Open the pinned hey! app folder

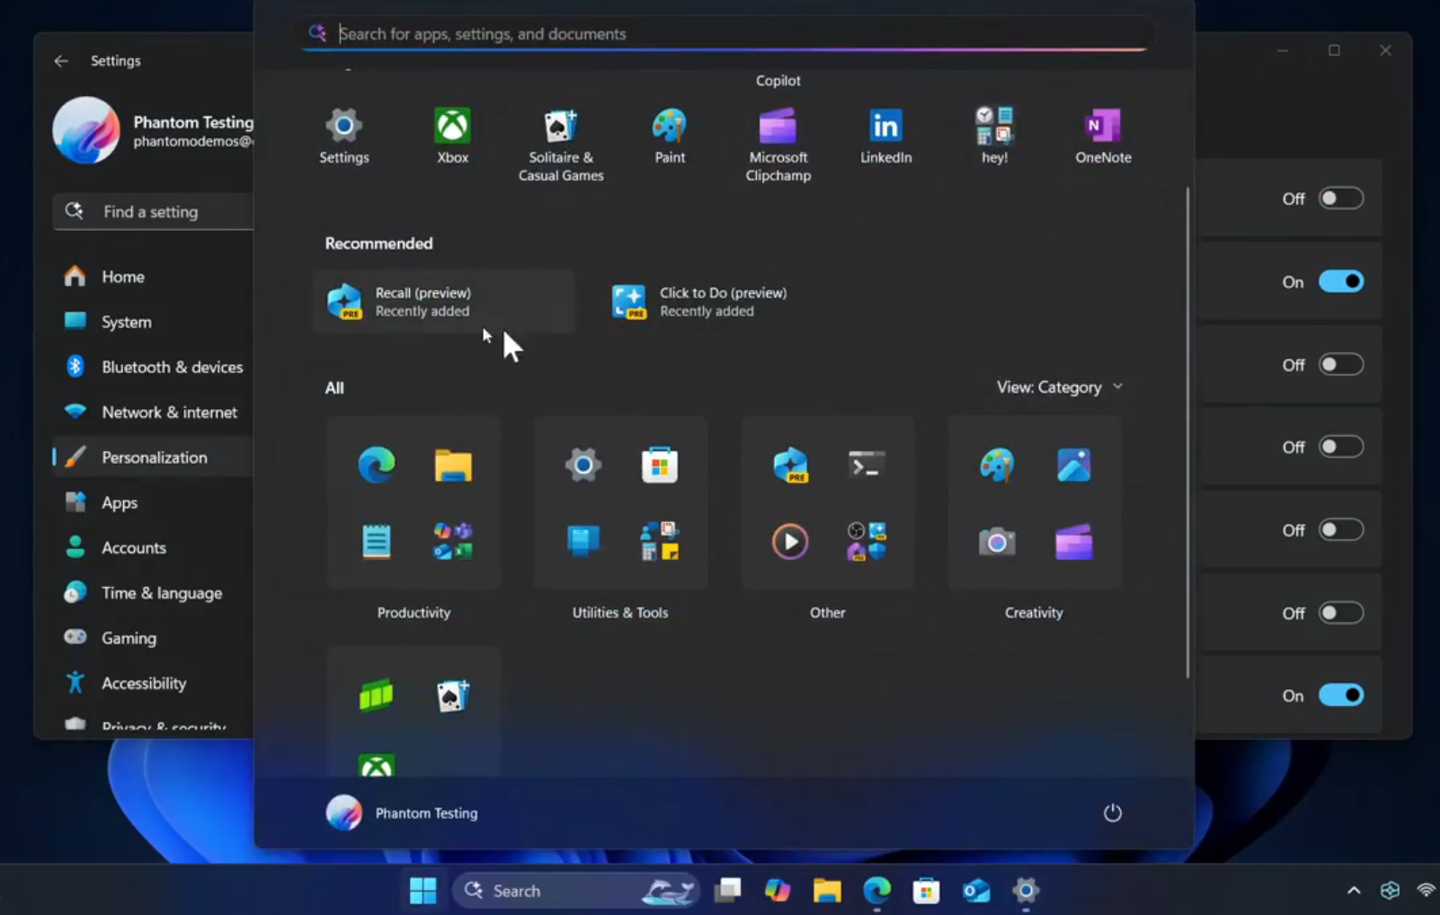coord(995,136)
